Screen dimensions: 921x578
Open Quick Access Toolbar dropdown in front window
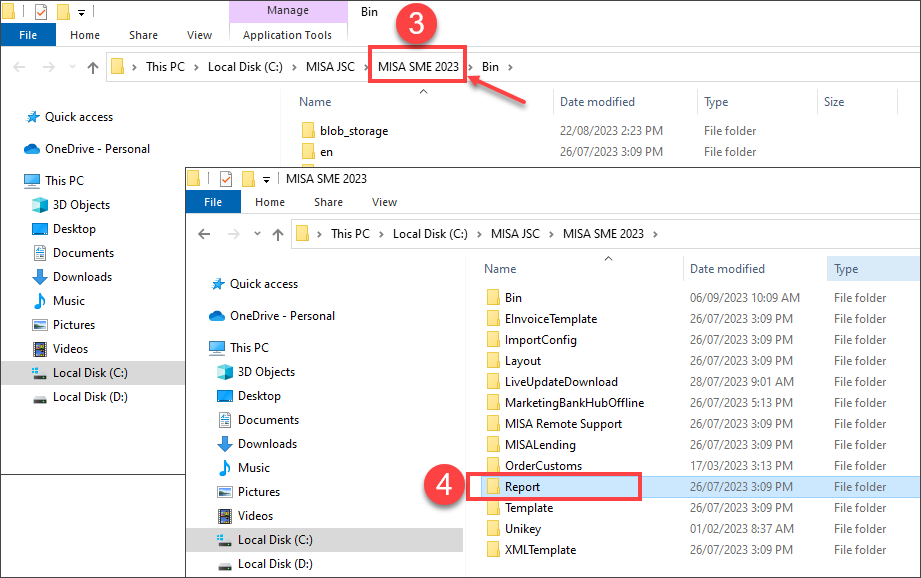coord(266,180)
